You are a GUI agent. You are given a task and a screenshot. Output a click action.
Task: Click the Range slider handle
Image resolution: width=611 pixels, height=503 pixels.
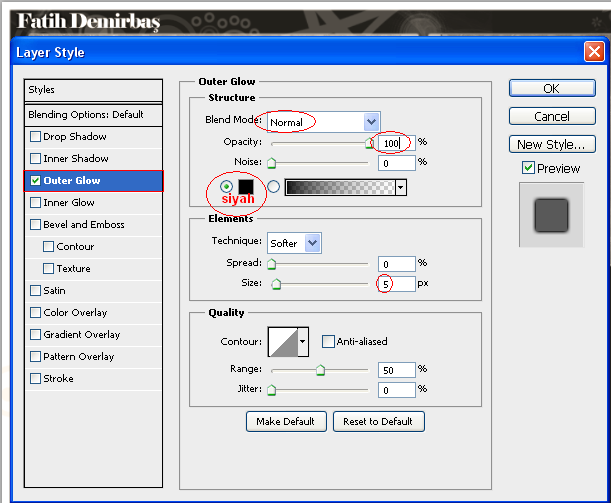point(320,370)
